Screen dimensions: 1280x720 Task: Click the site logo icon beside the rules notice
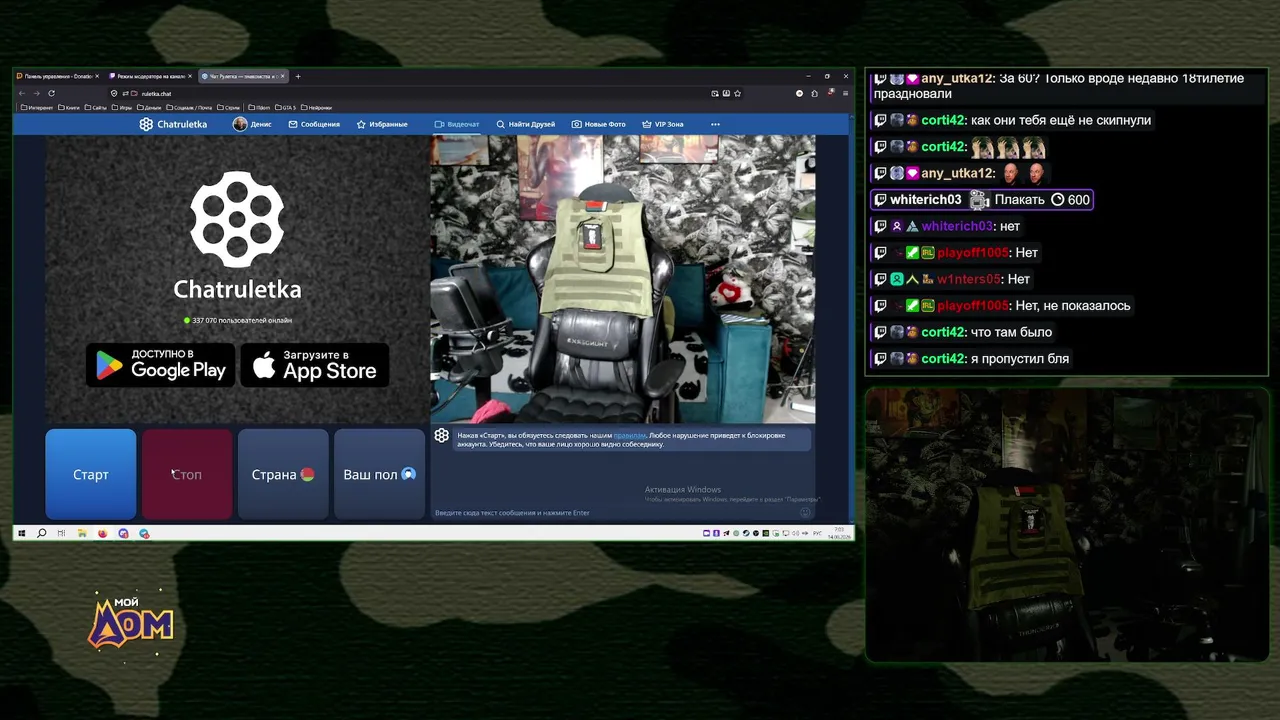coord(442,436)
